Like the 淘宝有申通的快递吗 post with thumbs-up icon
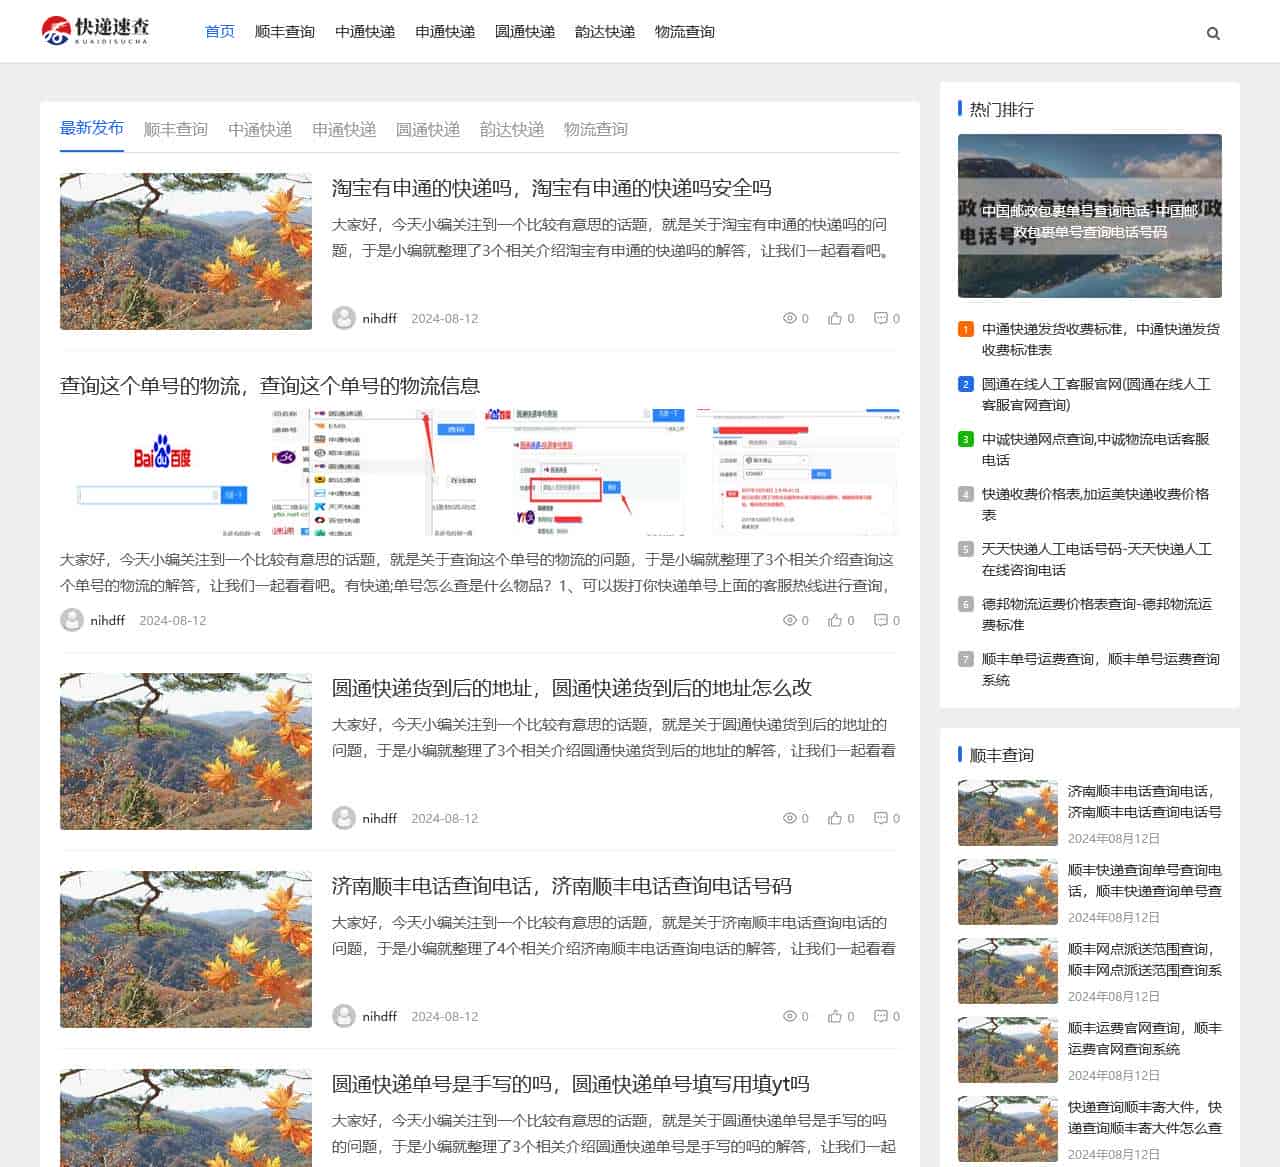Viewport: 1280px width, 1167px height. [835, 318]
